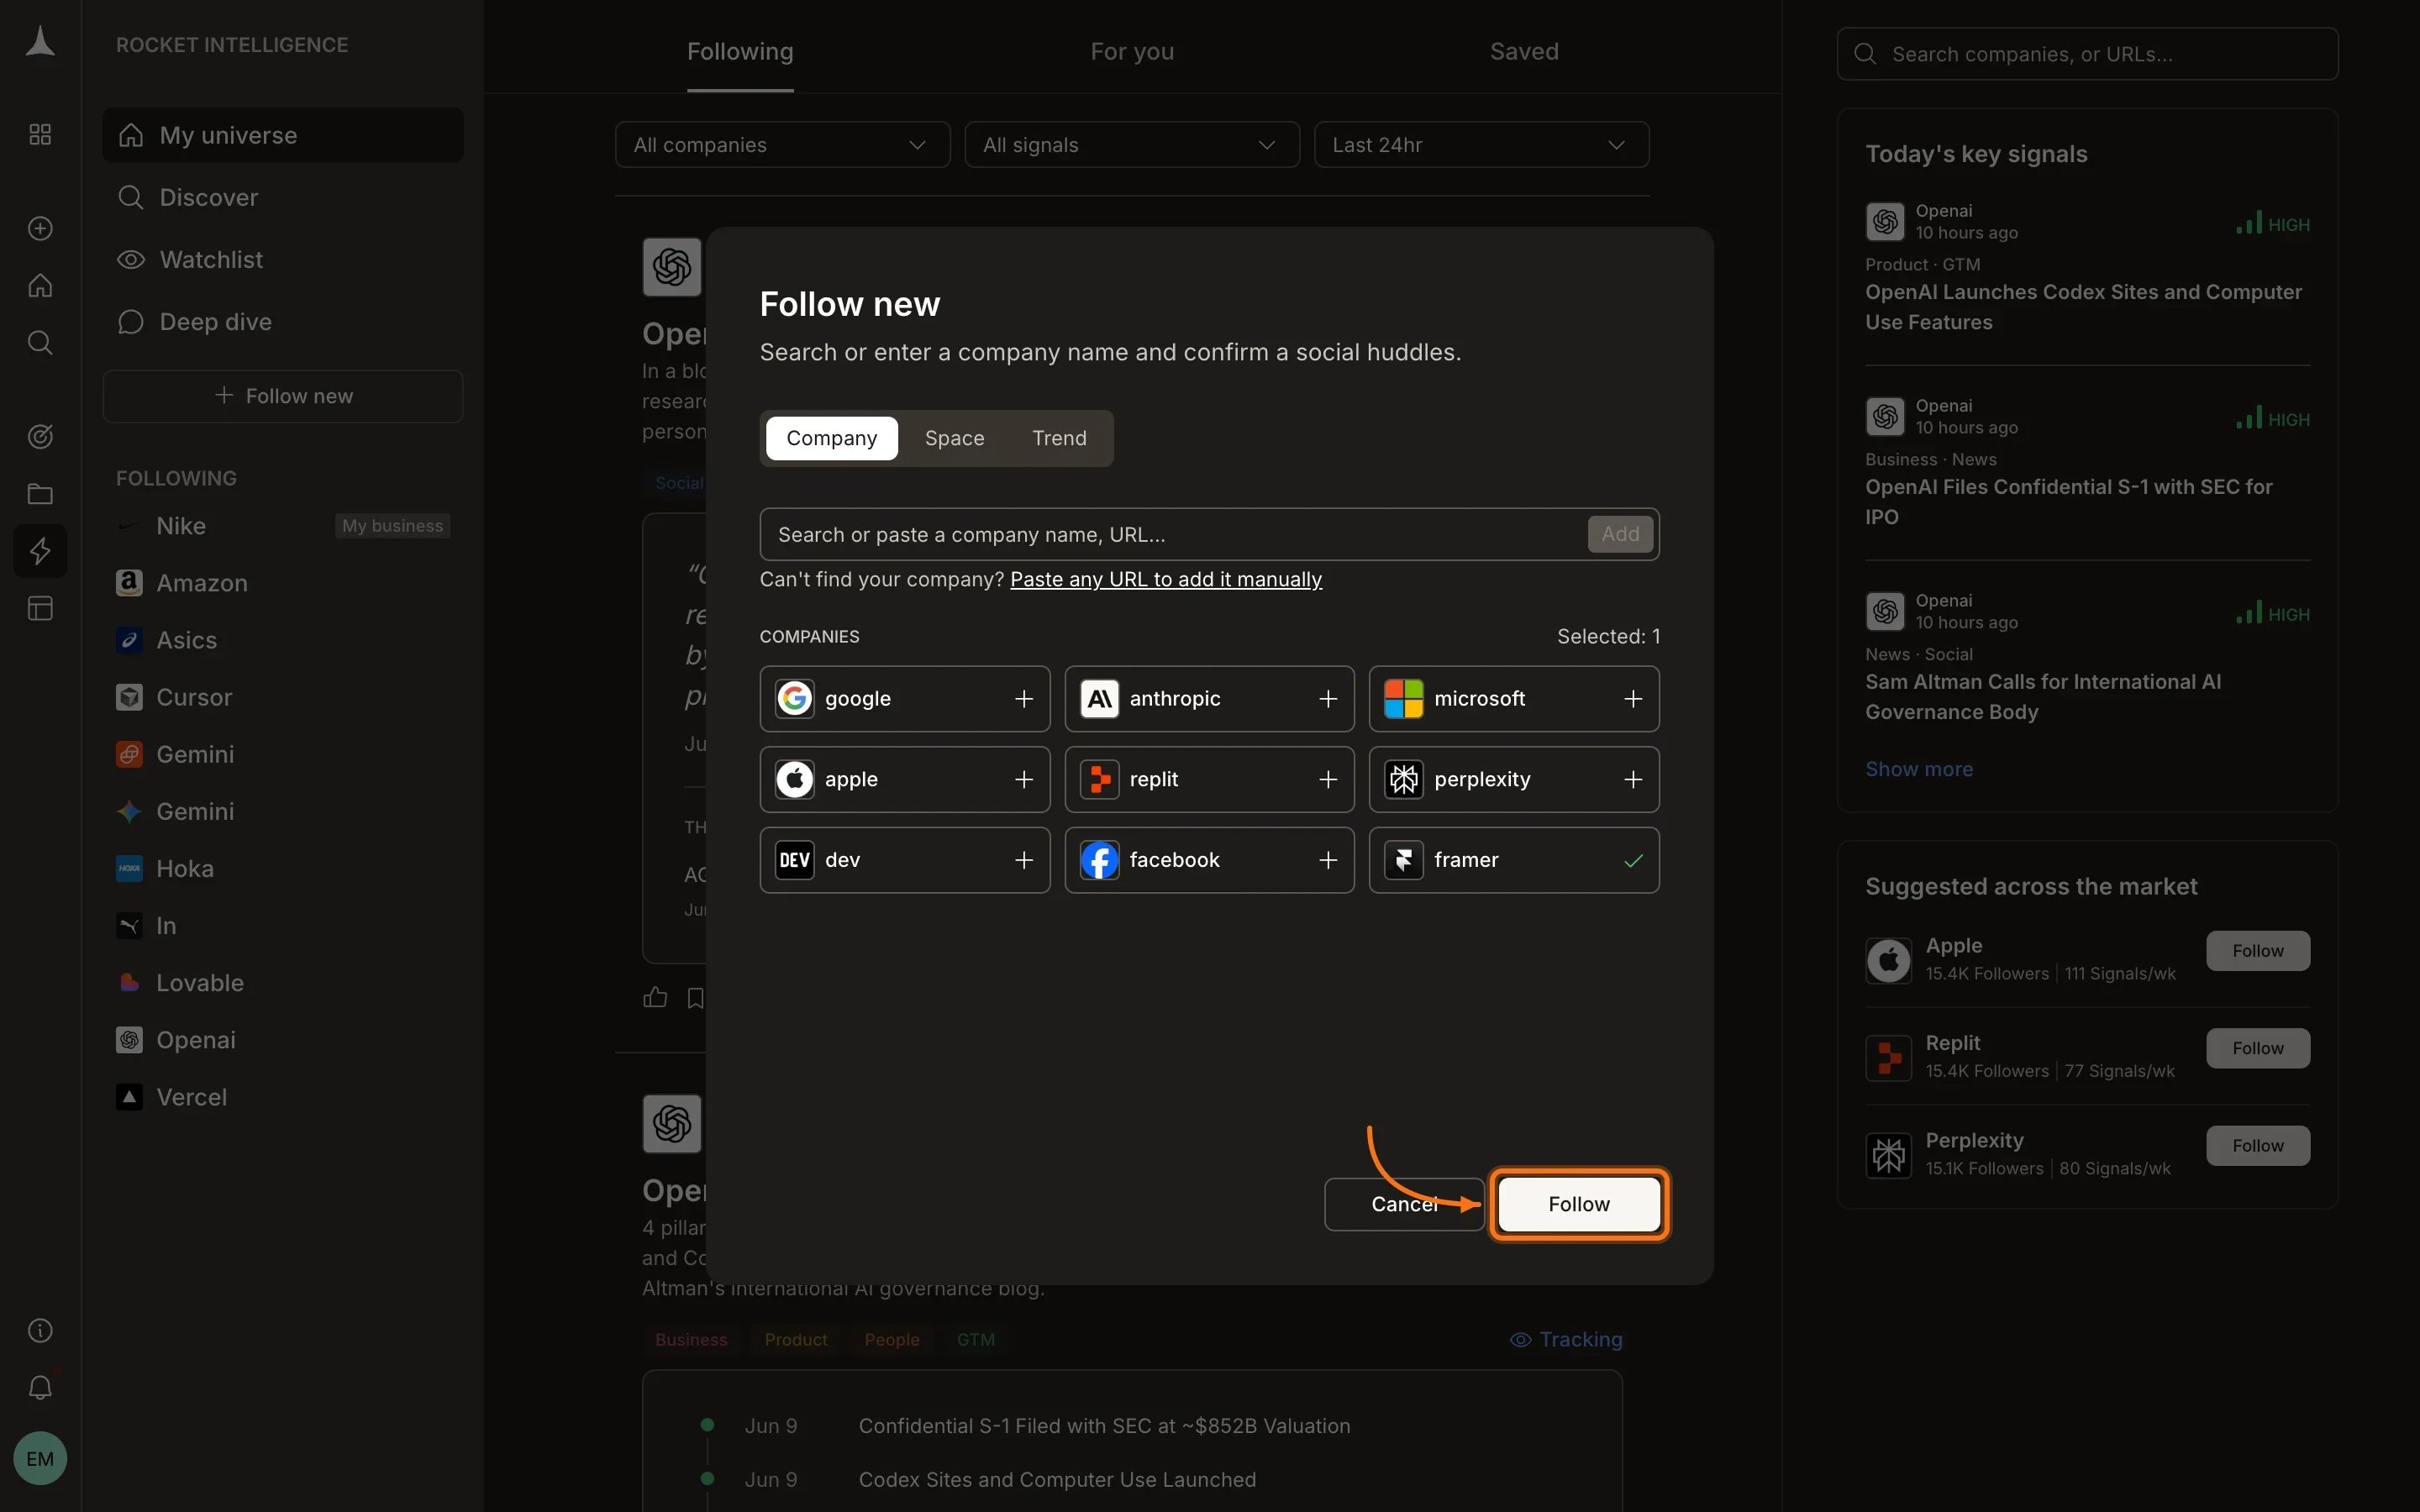The image size is (2420, 1512).
Task: Switch to the Saved tab
Action: [1524, 52]
